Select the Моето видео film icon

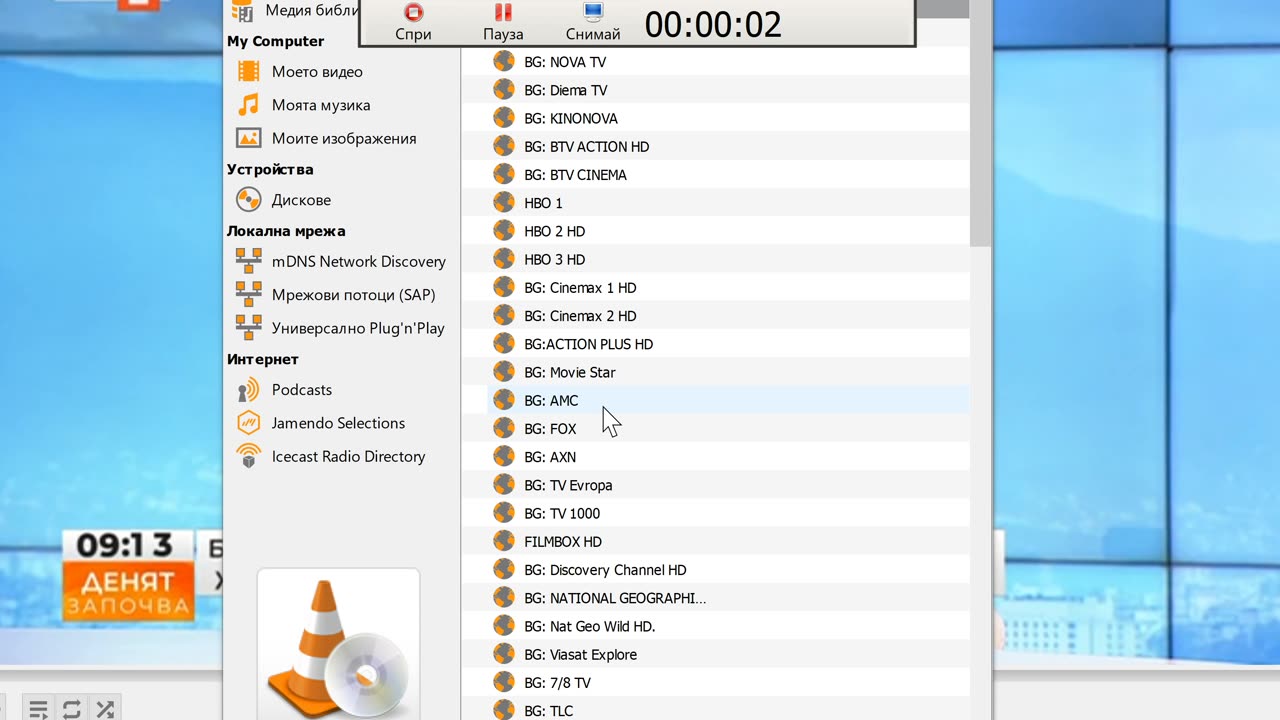248,72
